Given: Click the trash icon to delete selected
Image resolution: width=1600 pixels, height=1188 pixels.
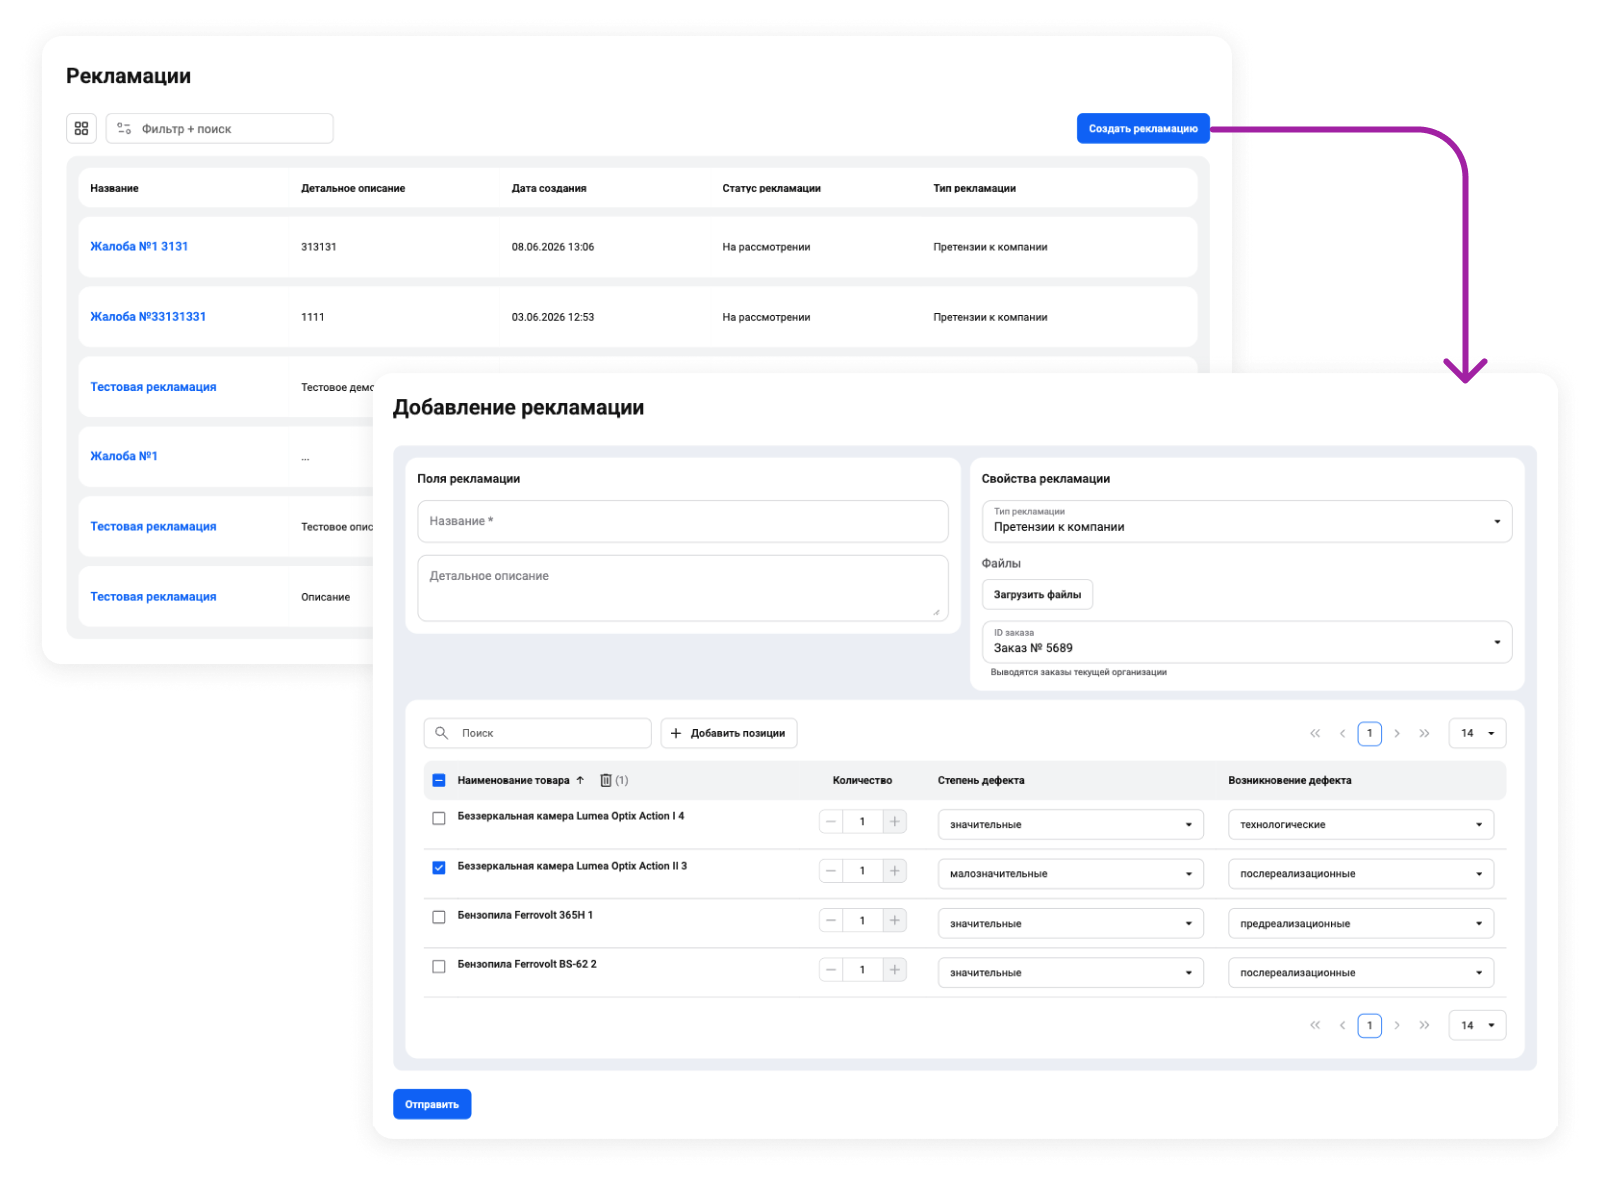Looking at the screenshot, I should pyautogui.click(x=605, y=780).
